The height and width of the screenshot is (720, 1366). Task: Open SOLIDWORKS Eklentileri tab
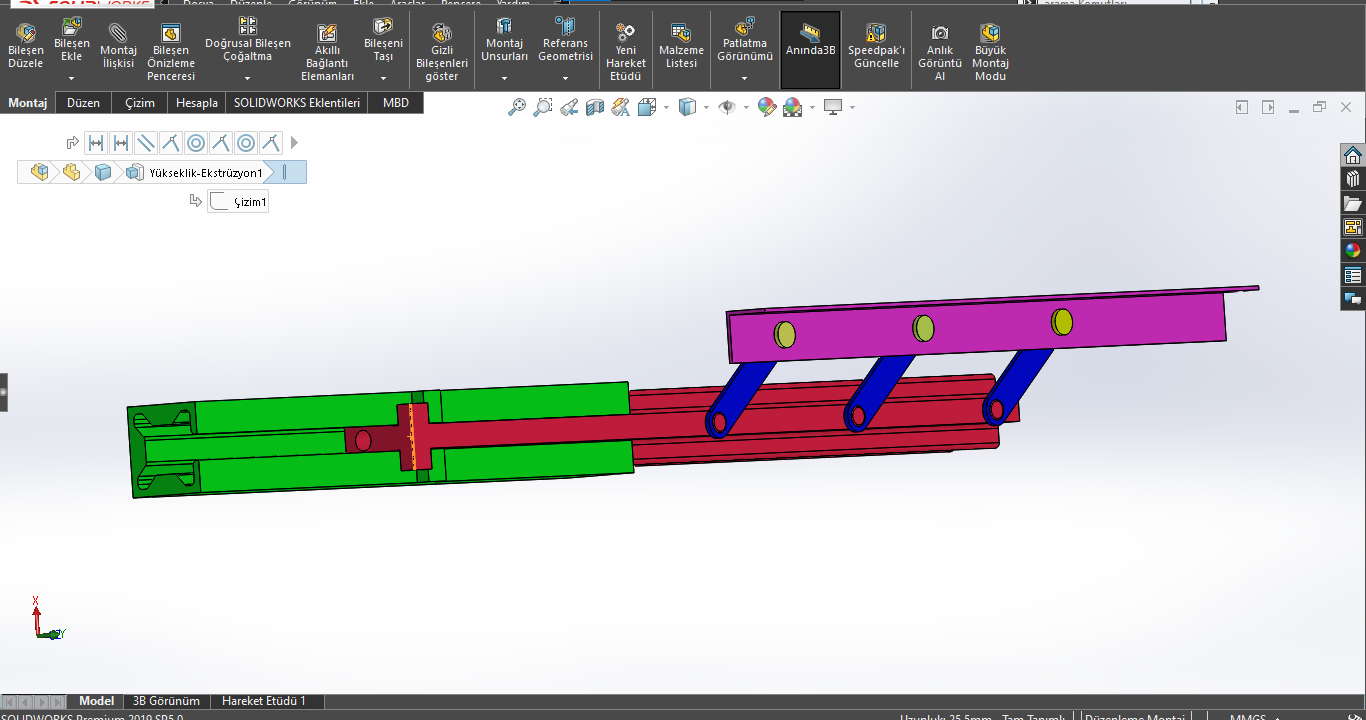point(297,103)
